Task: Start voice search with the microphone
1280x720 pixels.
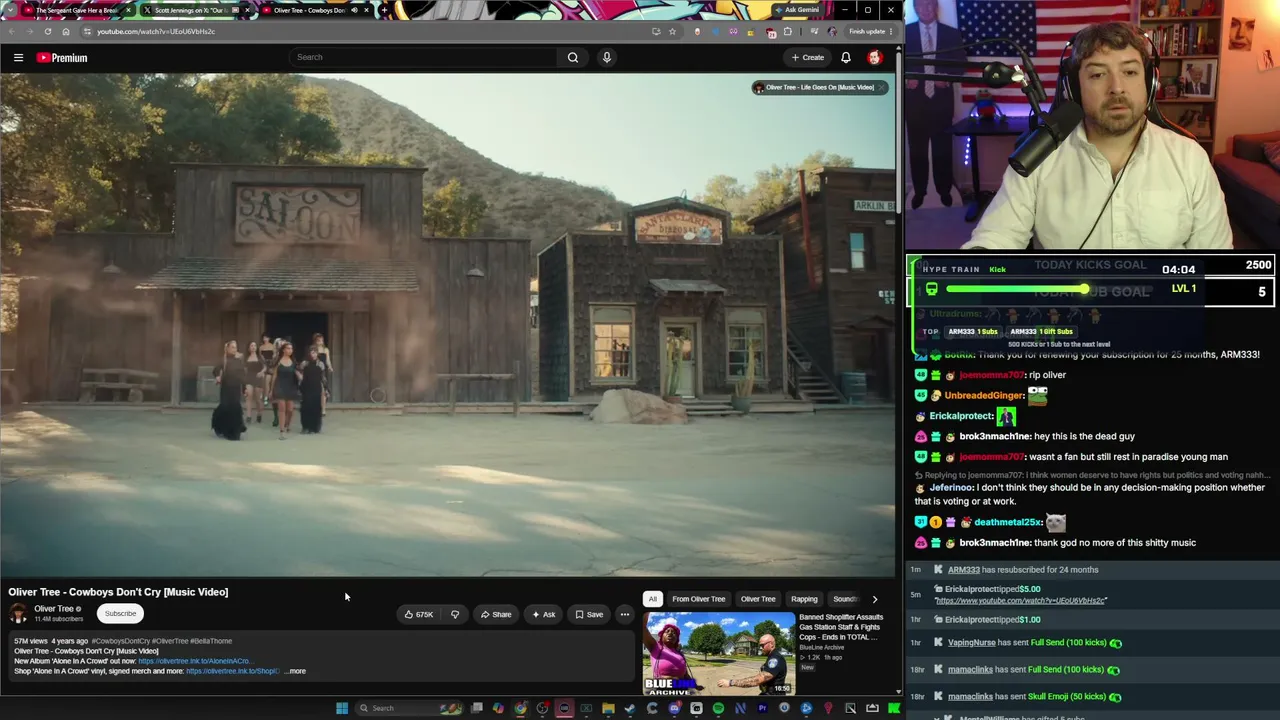Action: [x=606, y=57]
